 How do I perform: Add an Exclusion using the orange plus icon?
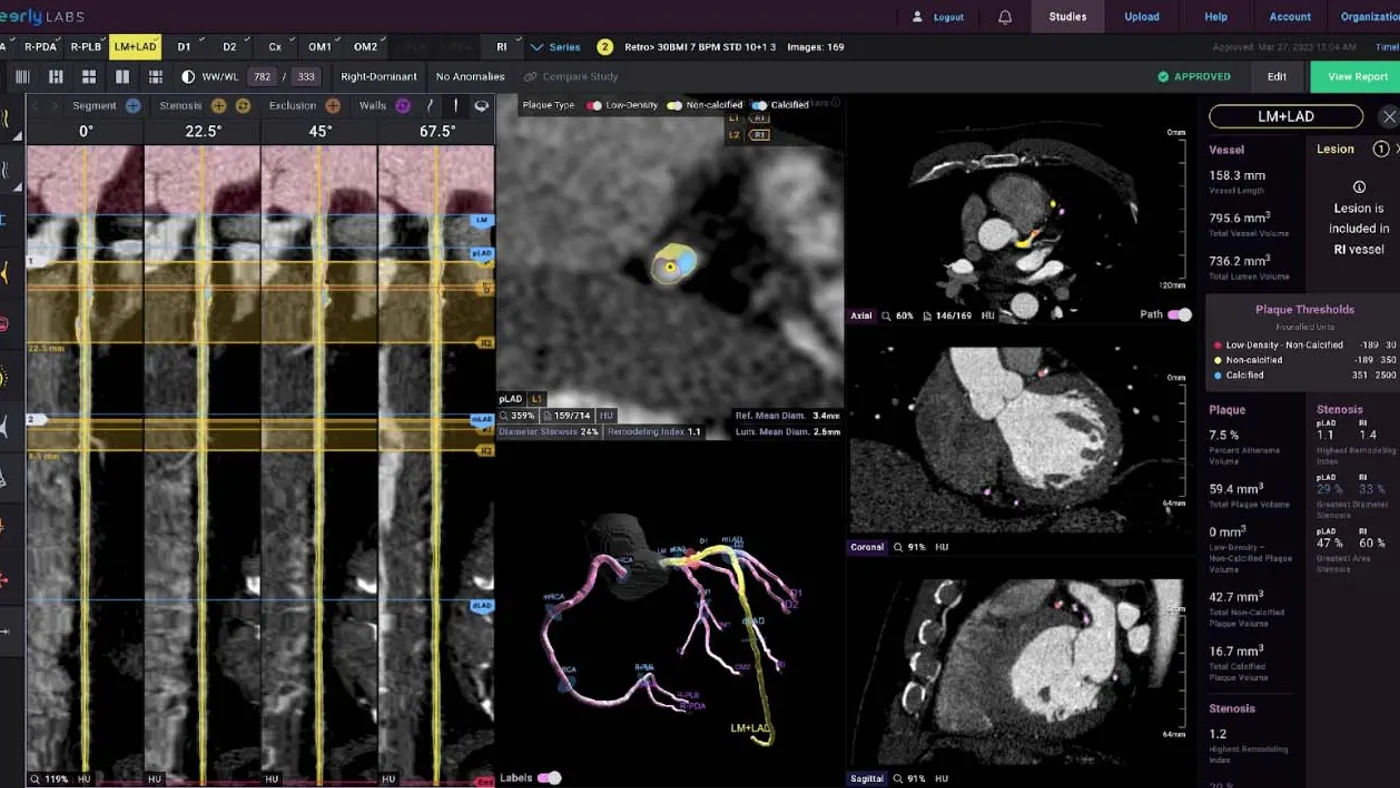[331, 105]
